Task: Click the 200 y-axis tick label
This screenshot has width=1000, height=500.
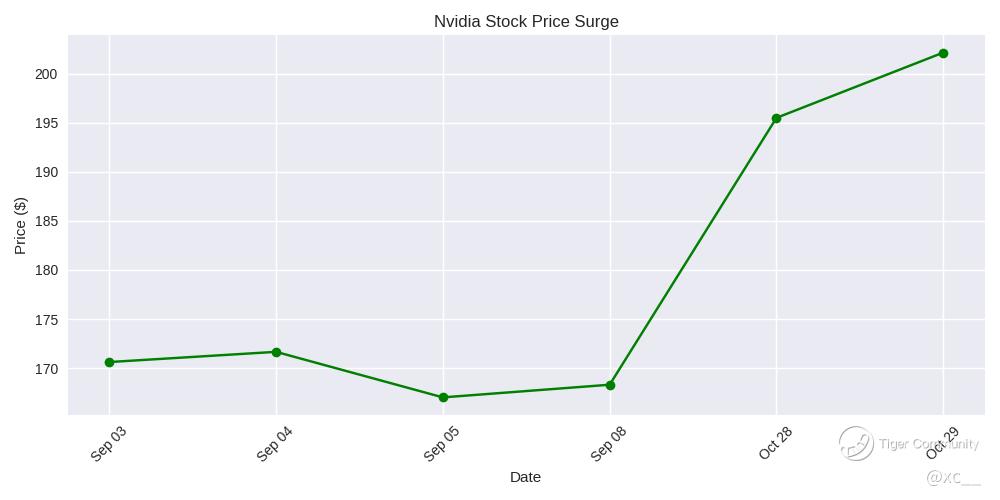Action: 47,74
